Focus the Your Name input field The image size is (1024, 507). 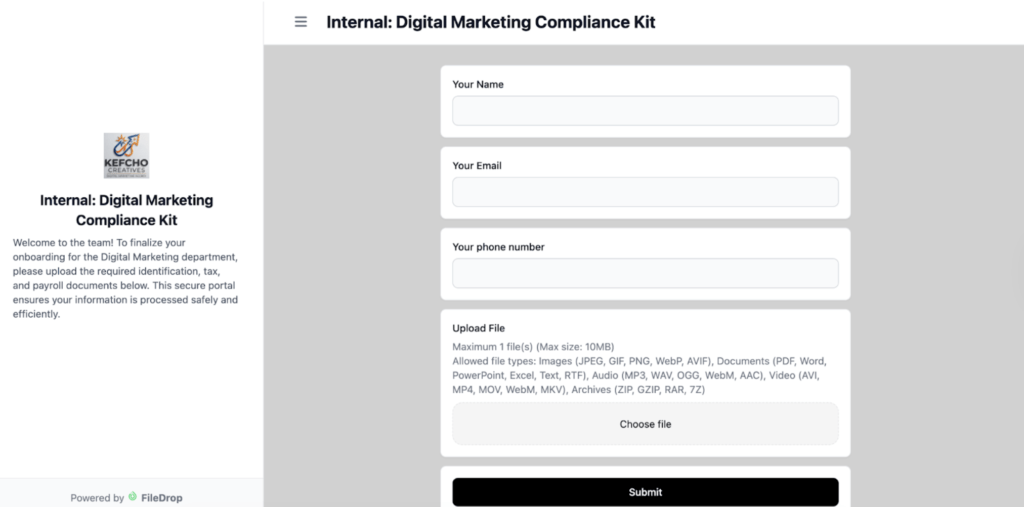[x=645, y=110]
